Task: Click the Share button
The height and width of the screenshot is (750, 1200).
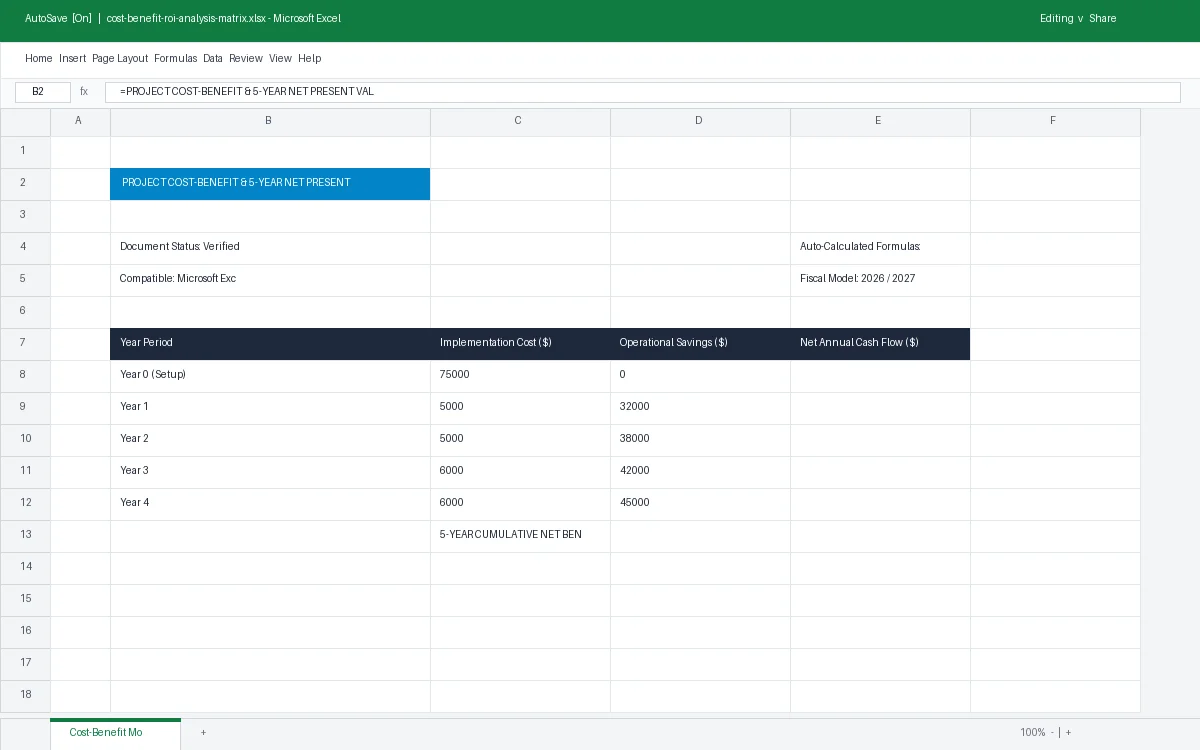Action: click(x=1103, y=19)
